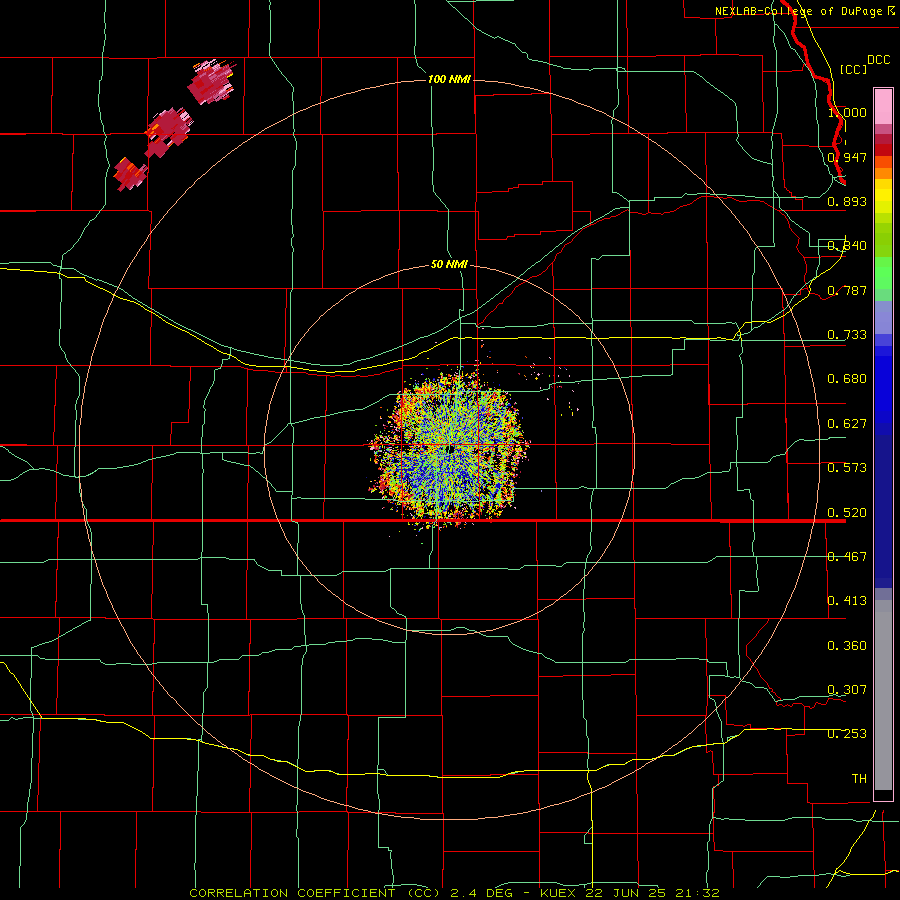
Task: Select the 0.787 legend value
Action: click(847, 290)
